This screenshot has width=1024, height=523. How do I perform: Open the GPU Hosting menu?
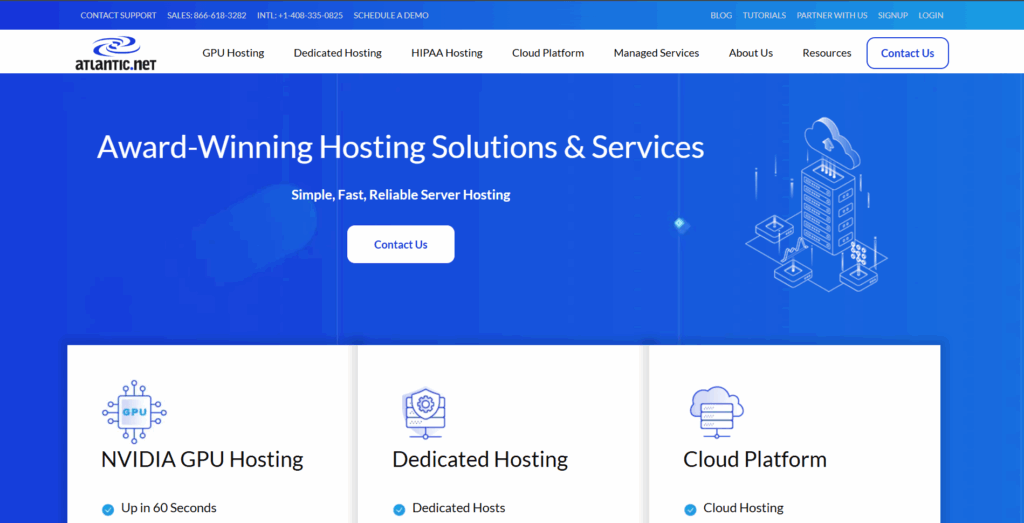(x=233, y=53)
